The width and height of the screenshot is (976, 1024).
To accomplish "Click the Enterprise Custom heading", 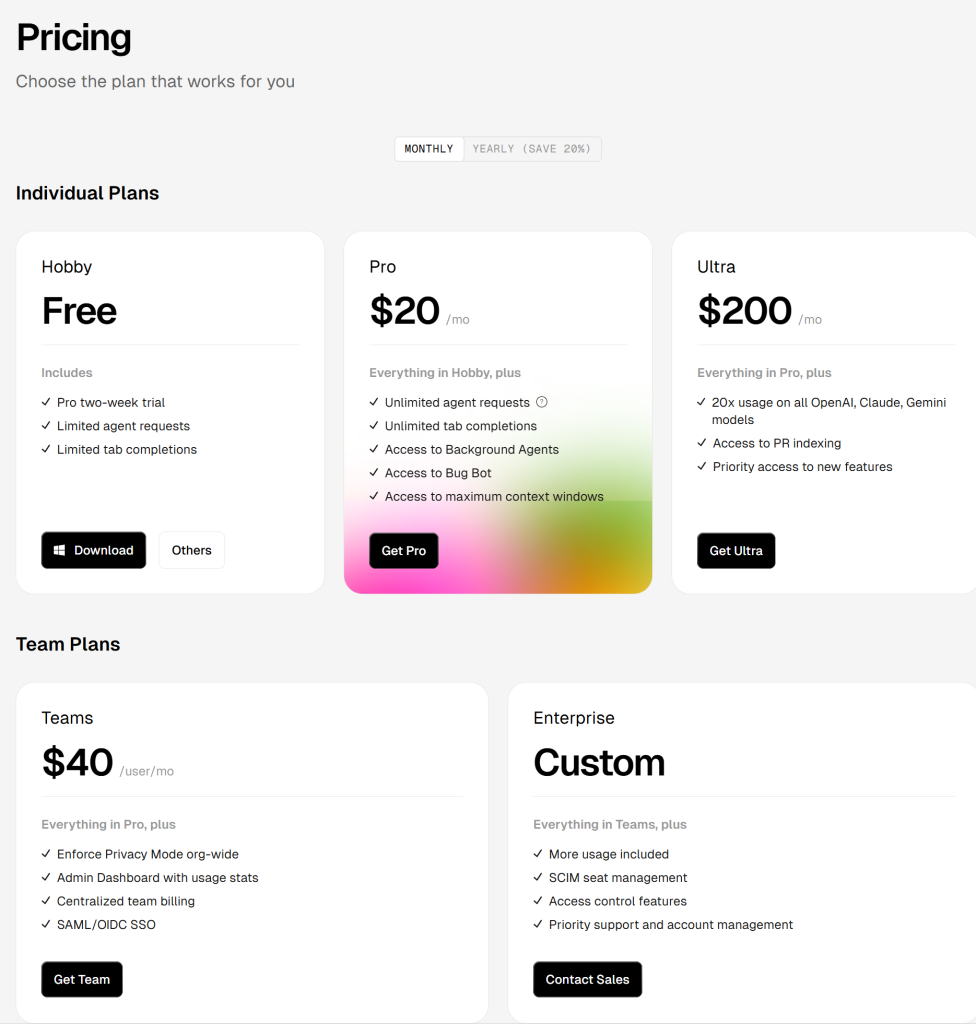I will click(599, 762).
